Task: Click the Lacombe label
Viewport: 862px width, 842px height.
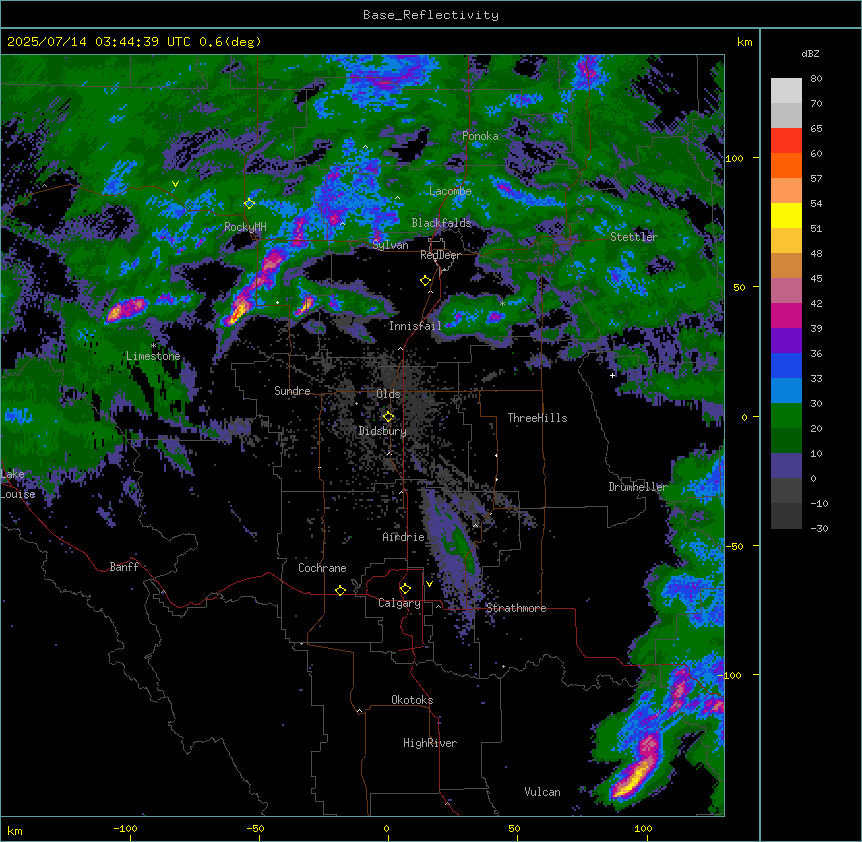Action: (x=450, y=191)
